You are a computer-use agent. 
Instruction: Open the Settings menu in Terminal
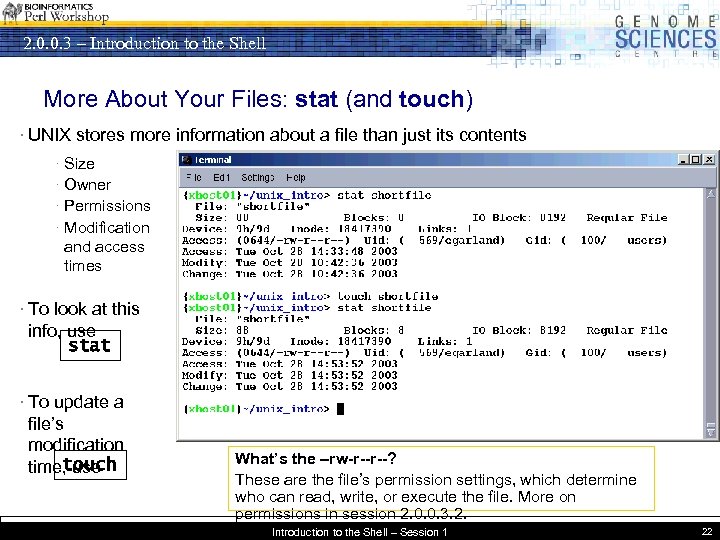(x=258, y=178)
